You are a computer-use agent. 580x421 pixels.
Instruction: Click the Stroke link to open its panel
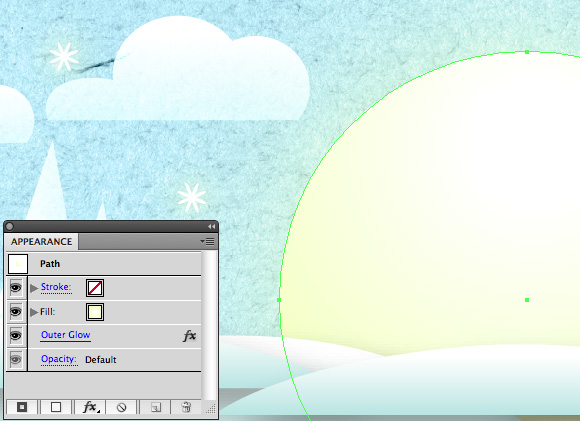(56, 287)
